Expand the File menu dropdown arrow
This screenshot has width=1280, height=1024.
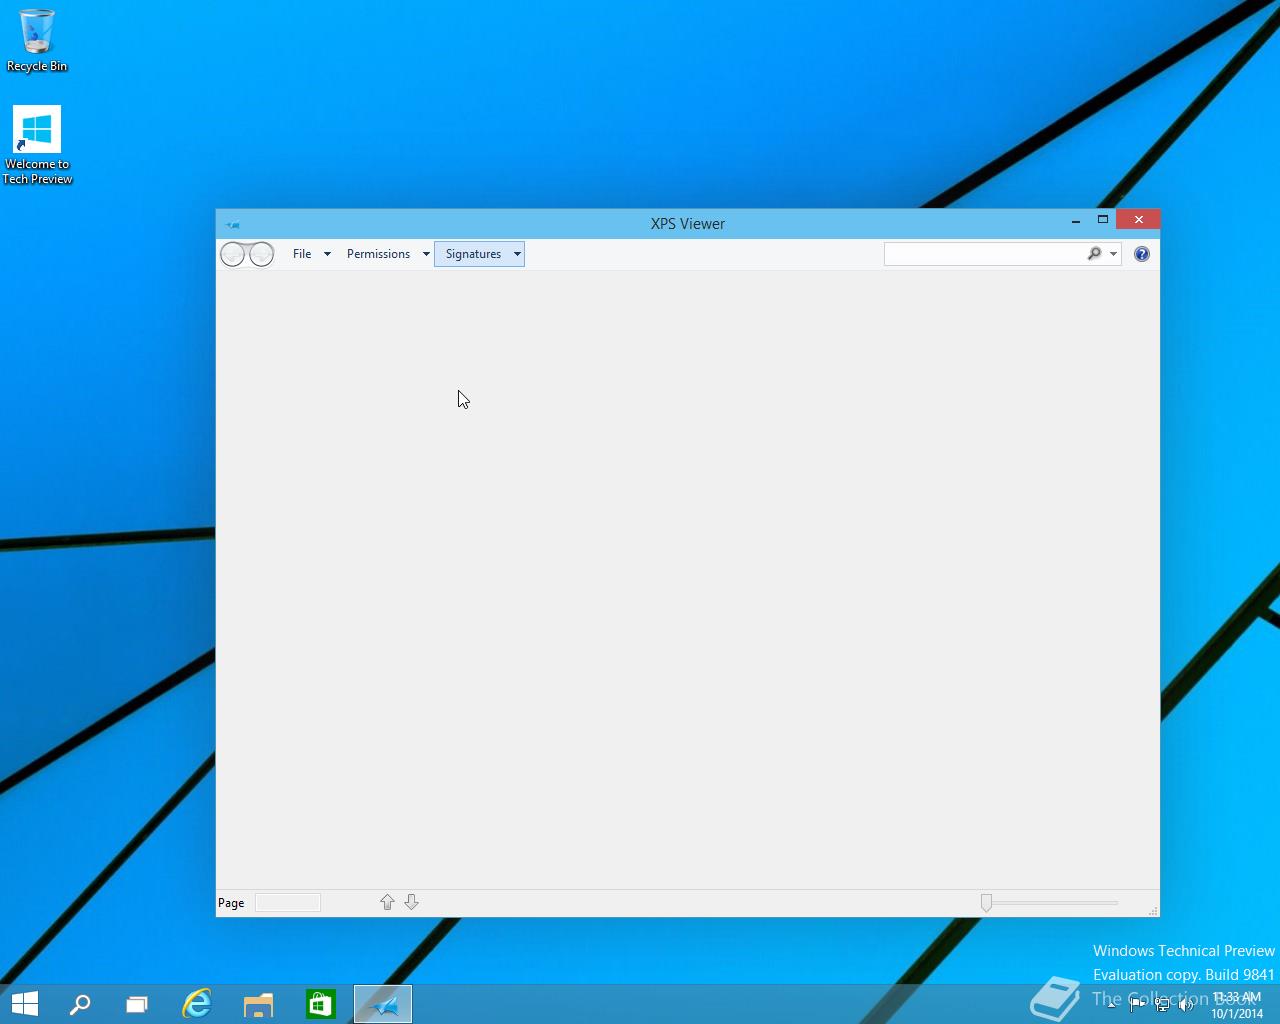327,254
